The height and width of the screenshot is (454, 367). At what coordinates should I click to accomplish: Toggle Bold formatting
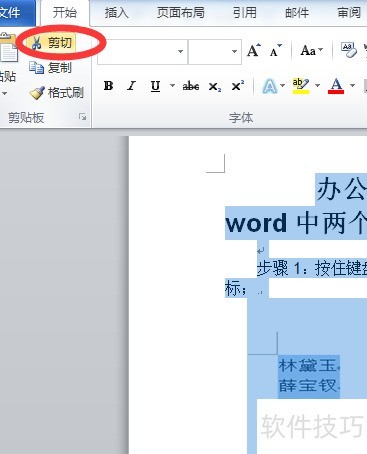coord(108,86)
